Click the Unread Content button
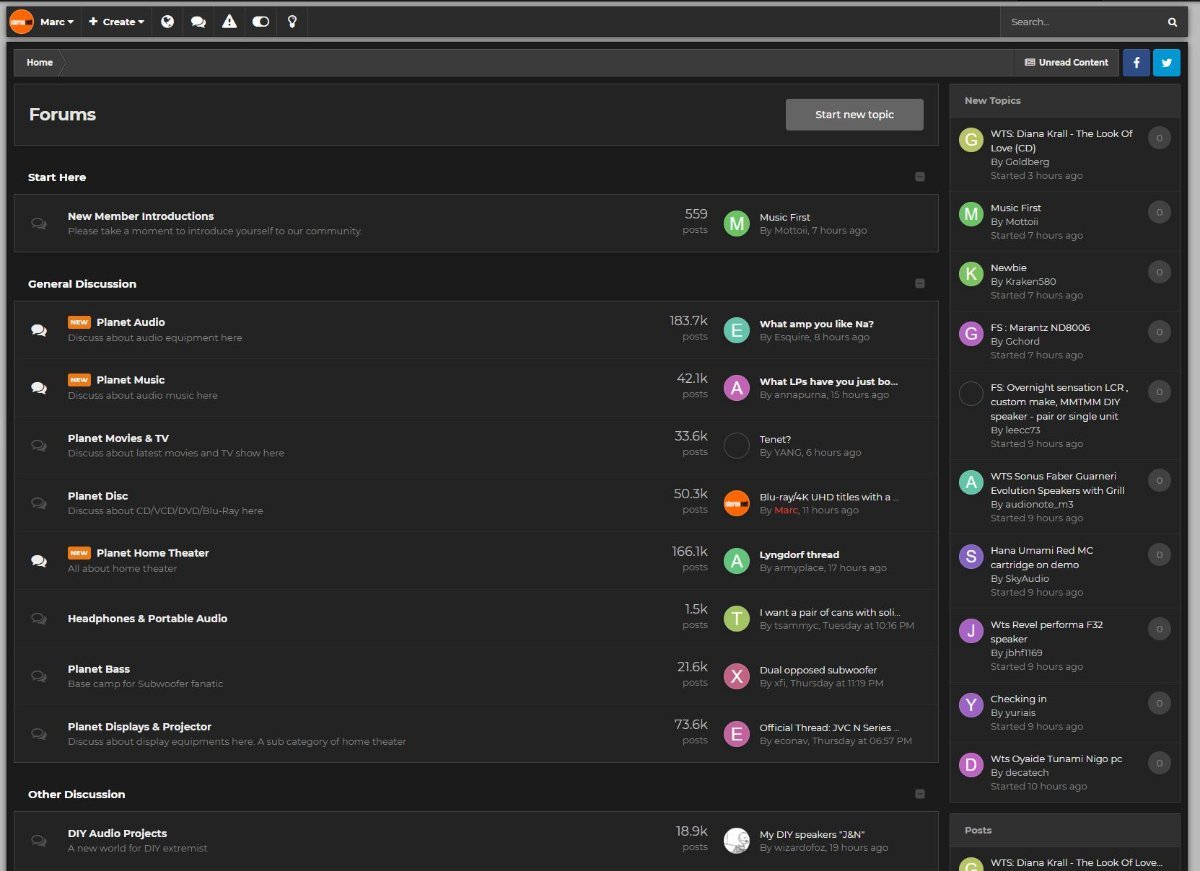This screenshot has width=1200, height=871. pyautogui.click(x=1066, y=62)
